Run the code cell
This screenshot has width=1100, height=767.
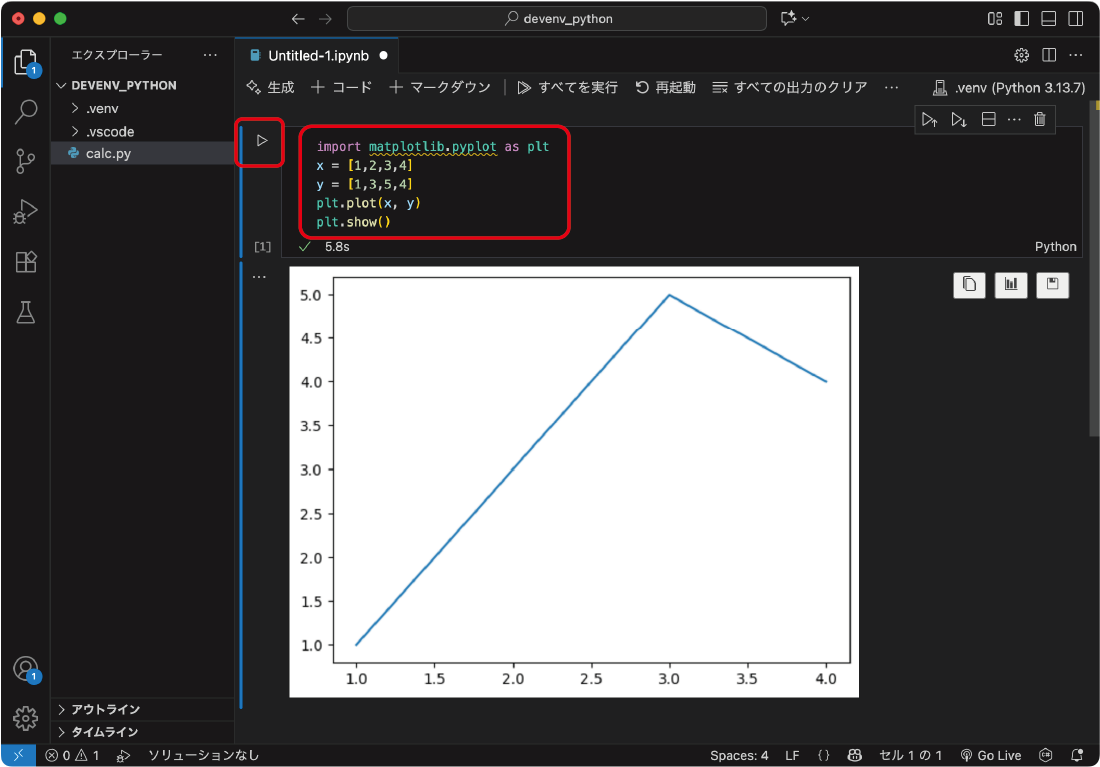[260, 142]
